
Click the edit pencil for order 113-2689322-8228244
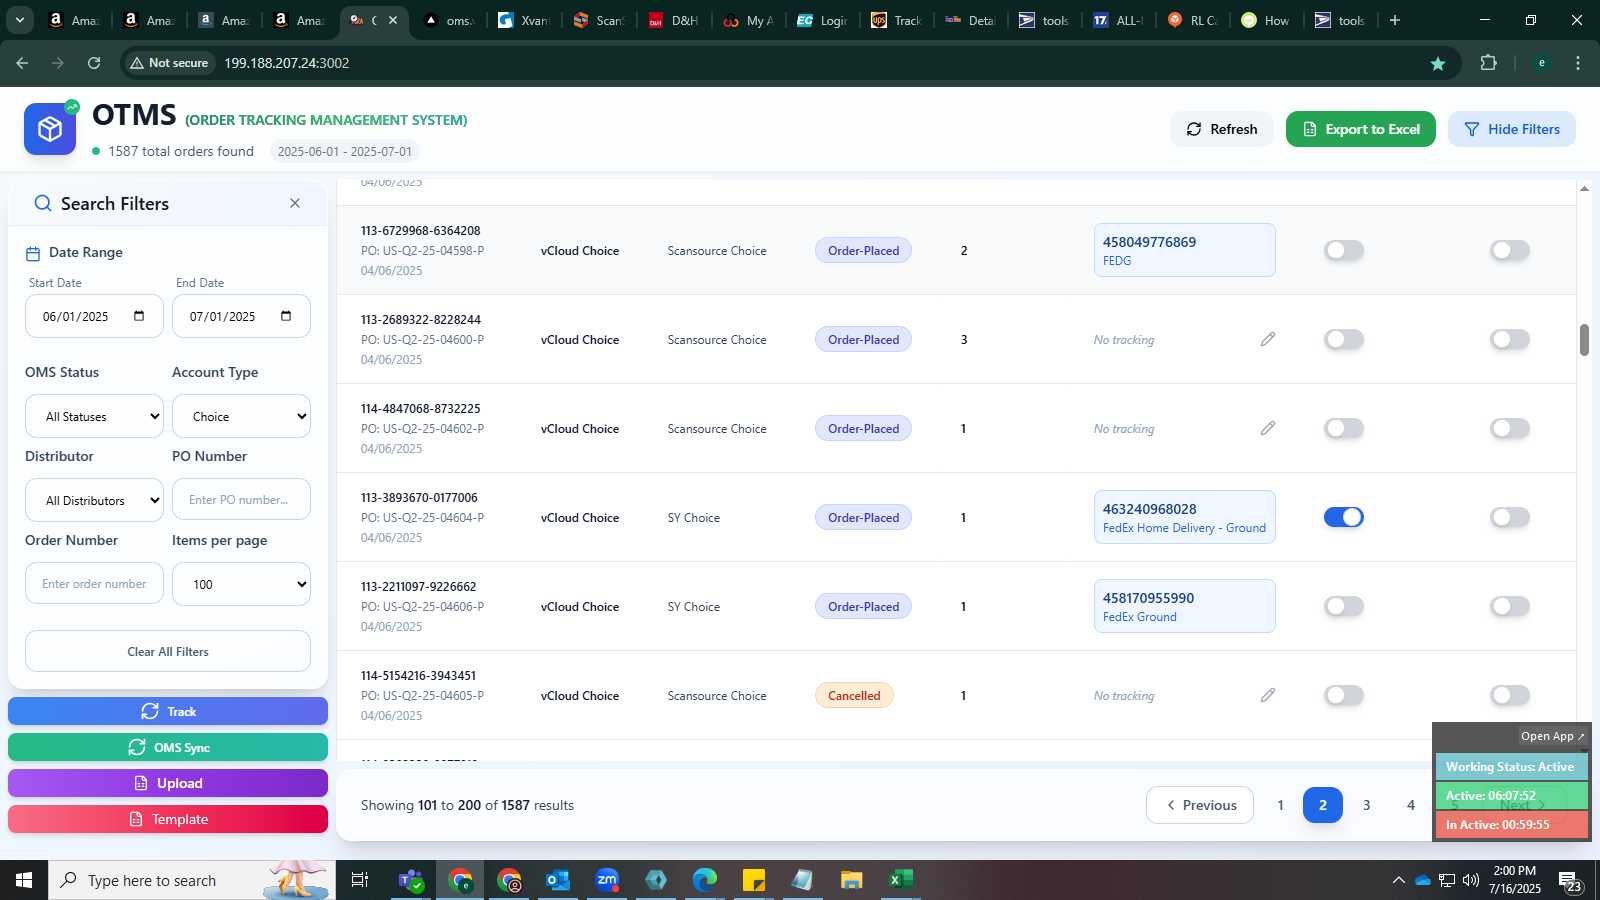click(x=1268, y=339)
